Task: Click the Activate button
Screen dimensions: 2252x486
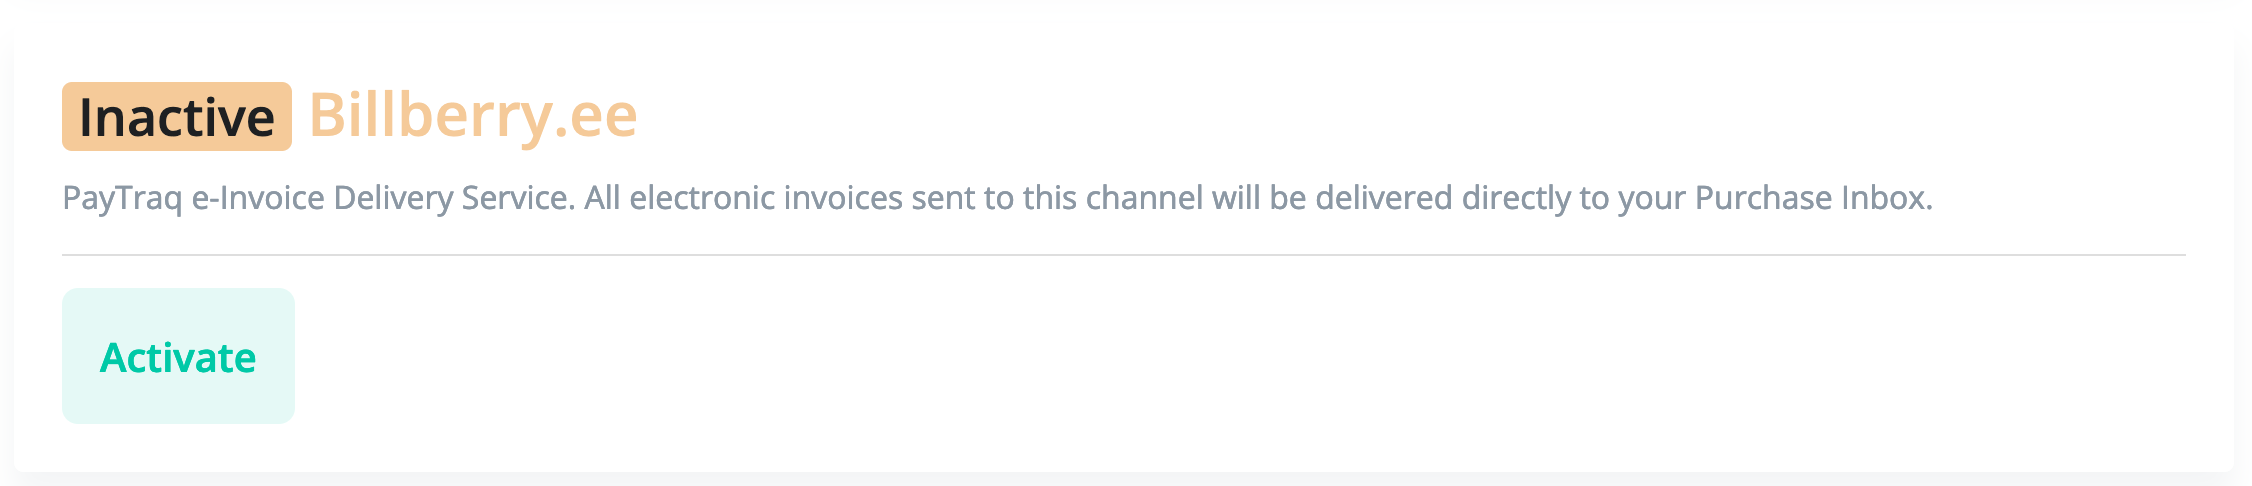Action: pyautogui.click(x=178, y=357)
